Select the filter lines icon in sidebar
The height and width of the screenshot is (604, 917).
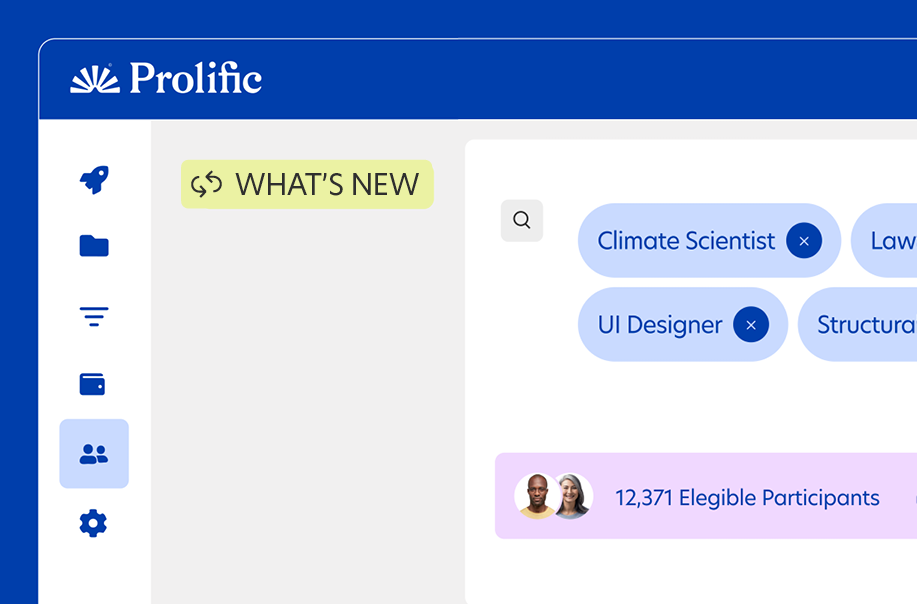94,317
